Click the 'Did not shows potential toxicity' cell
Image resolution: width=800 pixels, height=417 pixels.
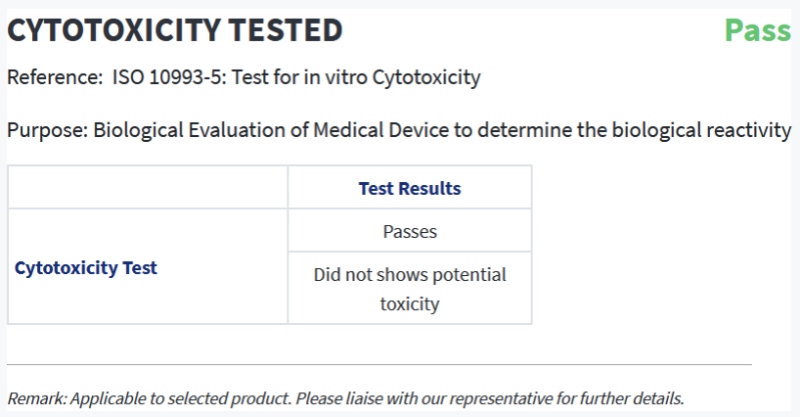(x=409, y=288)
